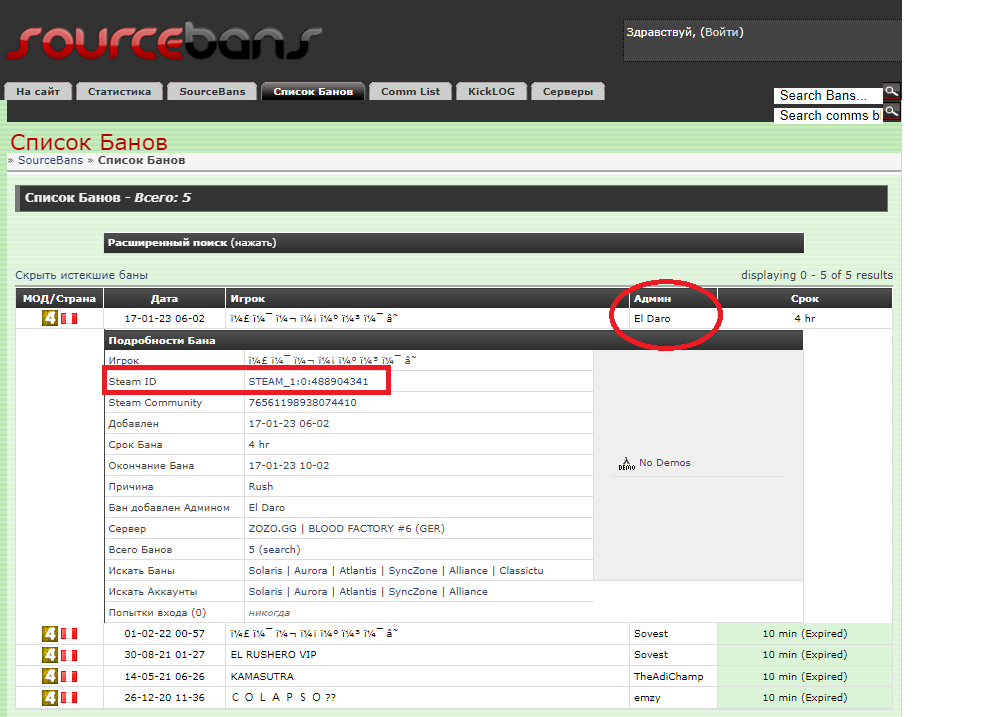Click SourceBans breadcrumb link

[50, 160]
